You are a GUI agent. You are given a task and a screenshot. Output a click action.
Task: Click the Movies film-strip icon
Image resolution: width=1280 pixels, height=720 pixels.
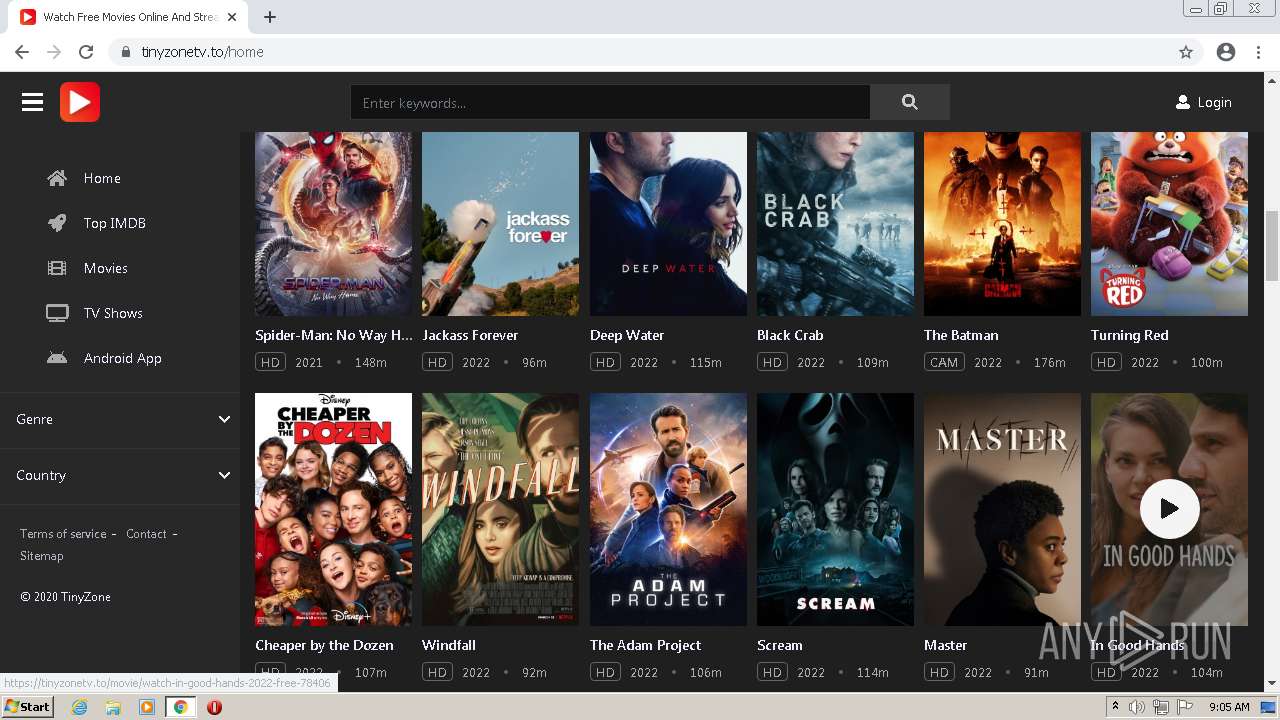click(x=57, y=268)
